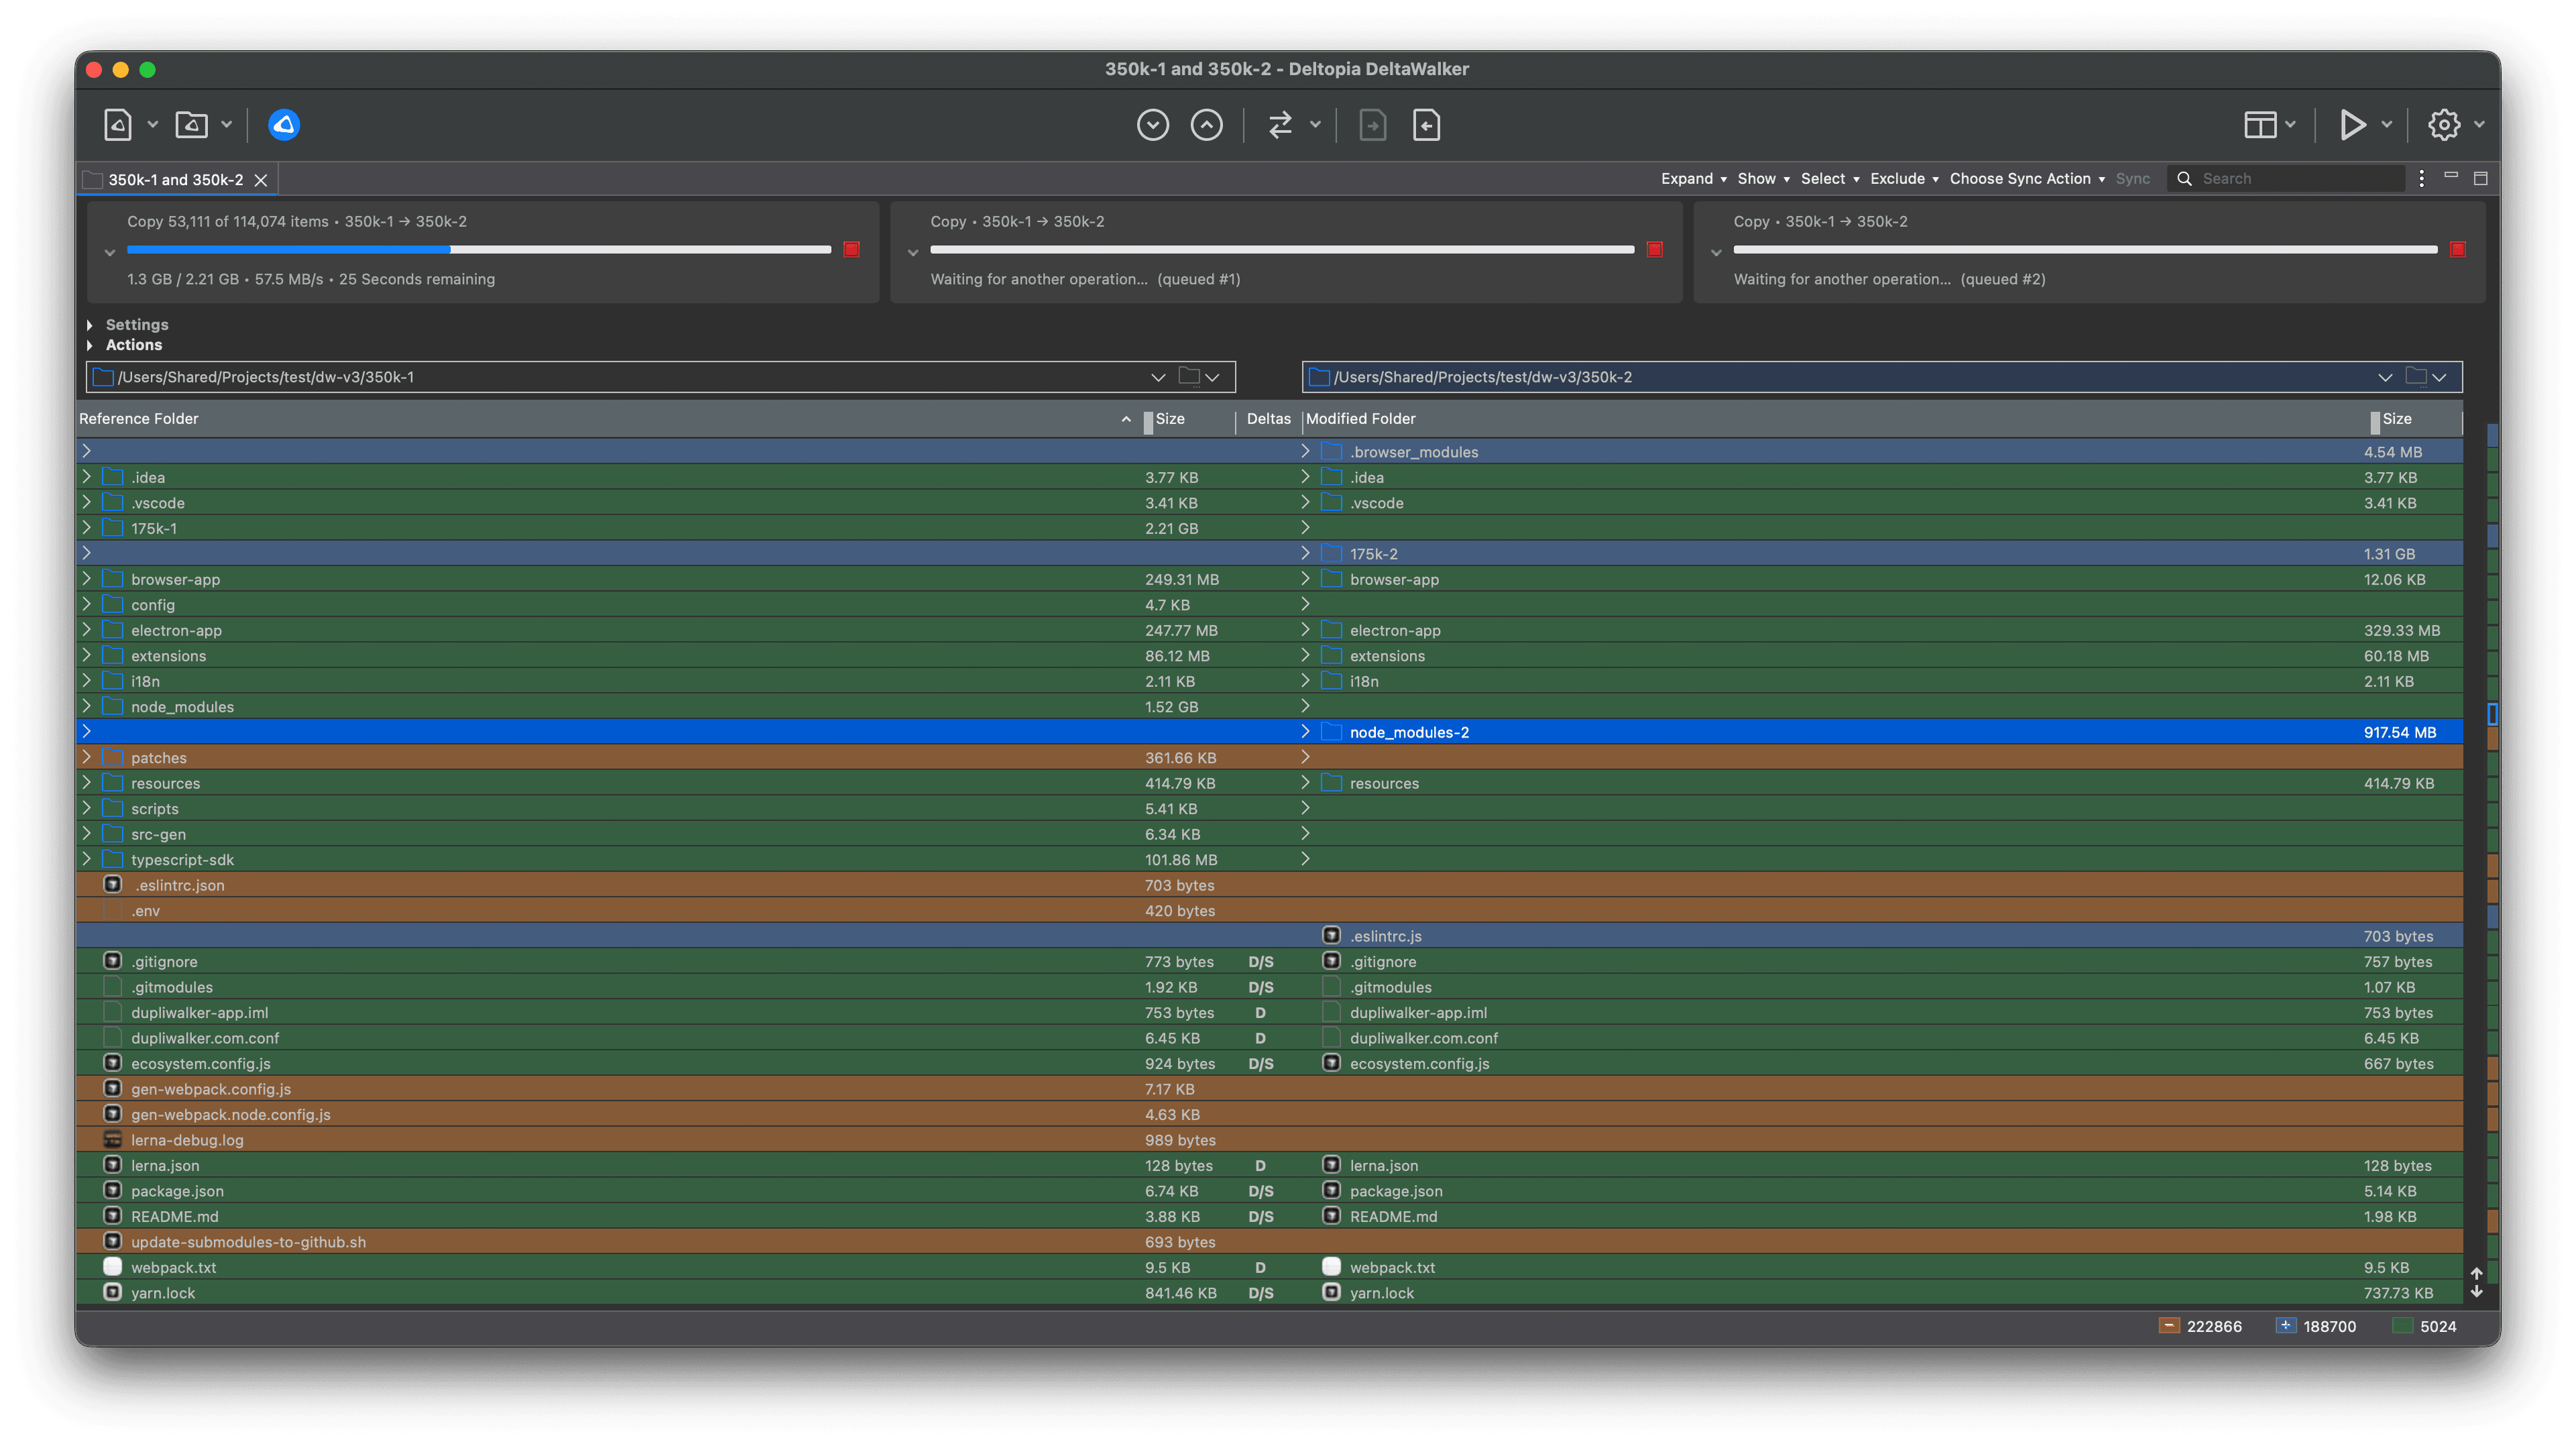
Task: Click the layout columns icon
Action: click(2260, 125)
